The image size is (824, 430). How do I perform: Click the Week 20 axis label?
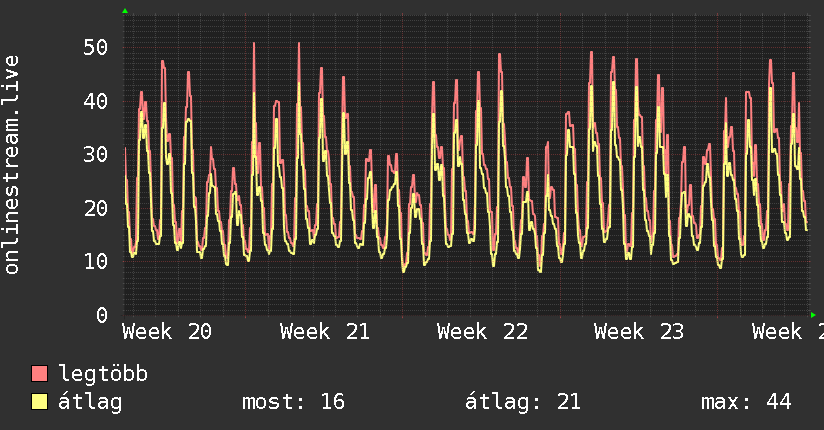pos(167,332)
